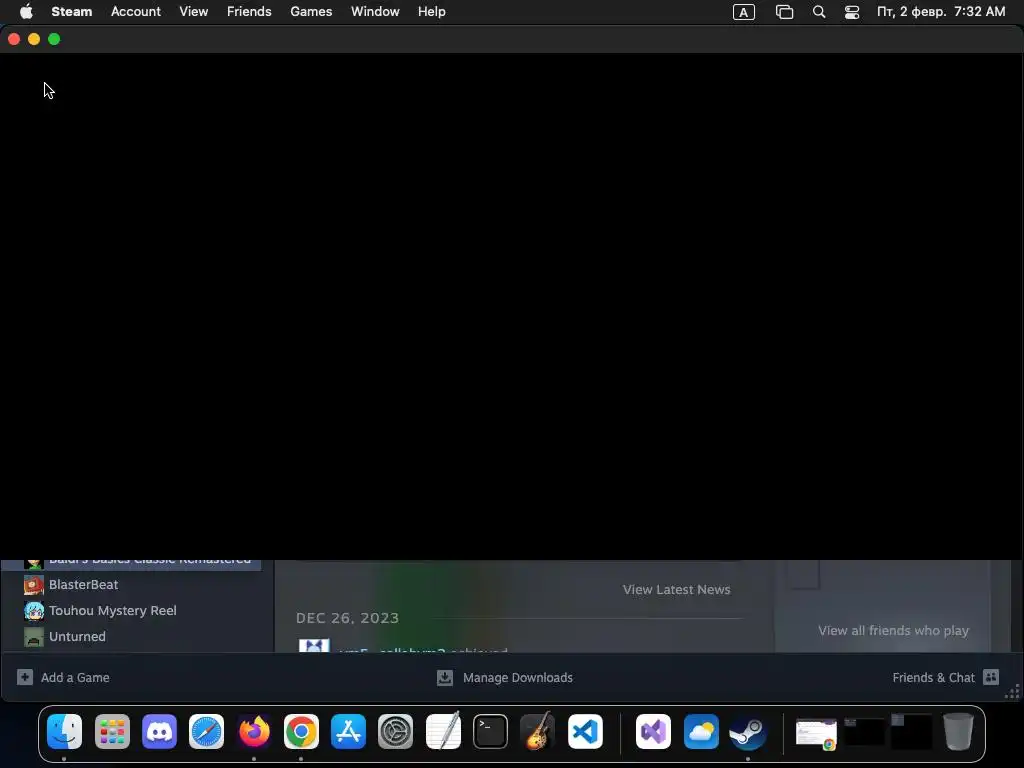Open GarageBand guitar icon in the Dock
The image size is (1024, 768).
(538, 731)
